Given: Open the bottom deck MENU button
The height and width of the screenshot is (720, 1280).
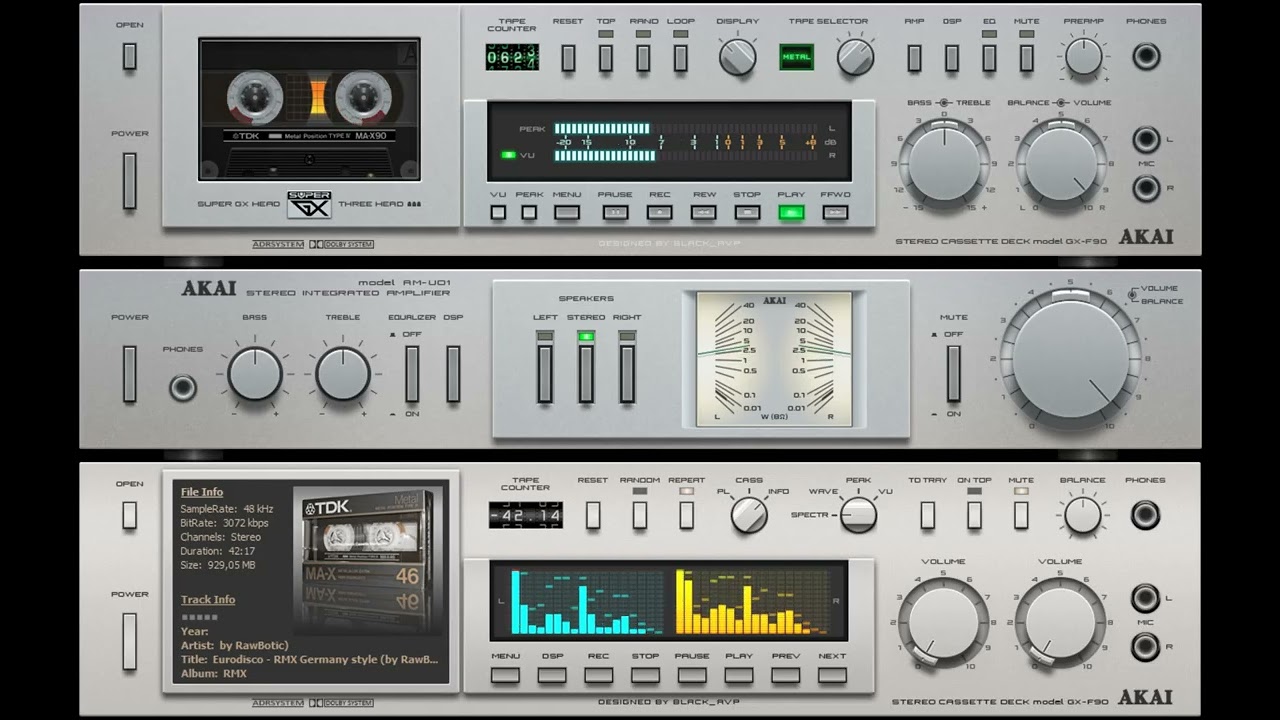Looking at the screenshot, I should click(x=505, y=675).
